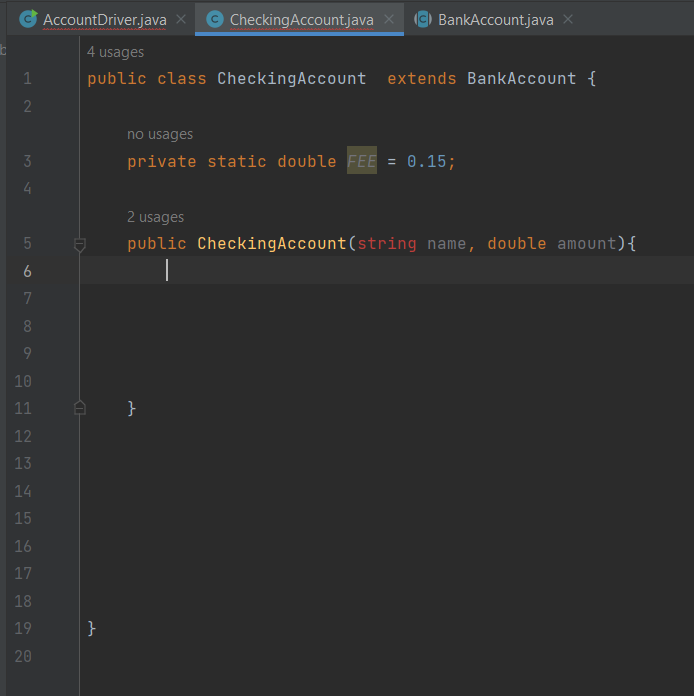Image resolution: width=694 pixels, height=696 pixels.
Task: Open the 'no usages' hint above FEE
Action: coord(160,134)
